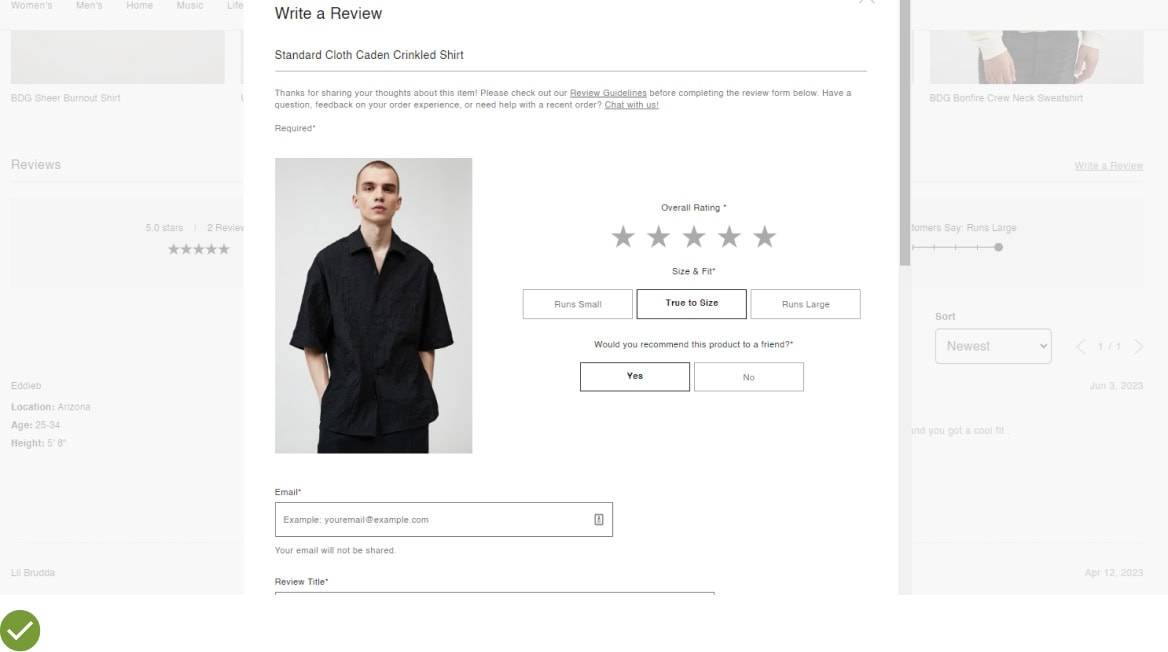Give a five star overall rating
The width and height of the screenshot is (1168, 652).
coord(764,237)
